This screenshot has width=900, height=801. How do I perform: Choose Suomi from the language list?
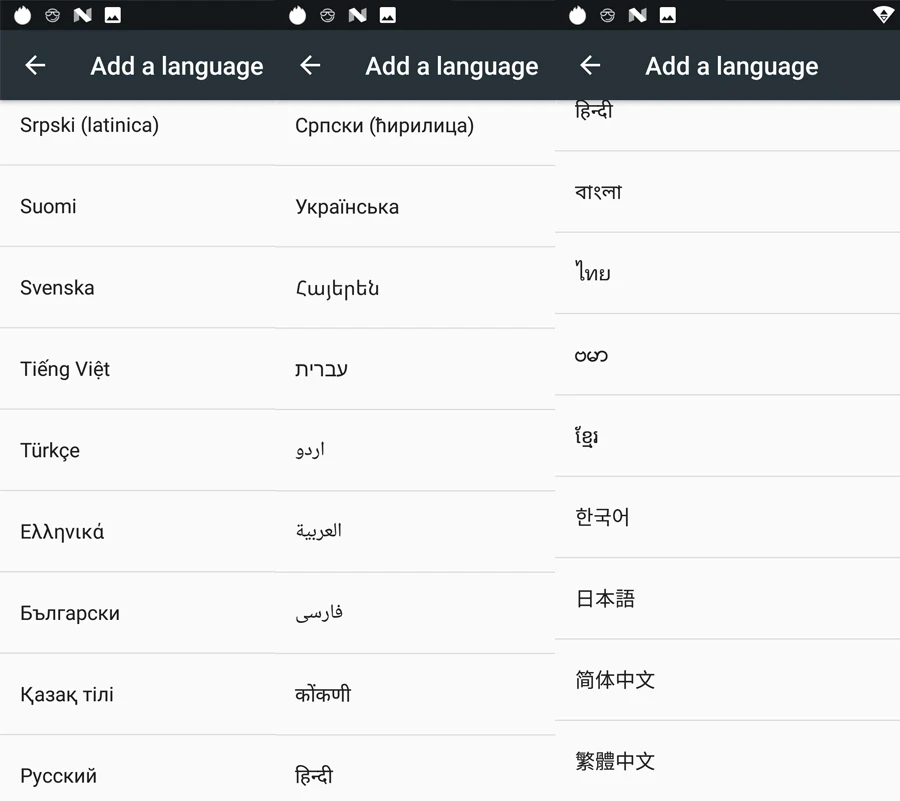coord(138,207)
